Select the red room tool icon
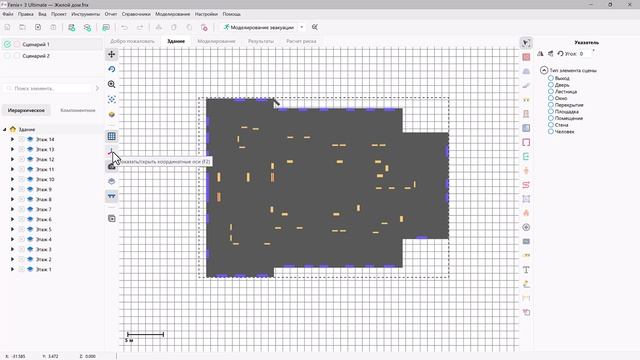Image resolution: width=640 pixels, height=360 pixels. pyautogui.click(x=526, y=57)
